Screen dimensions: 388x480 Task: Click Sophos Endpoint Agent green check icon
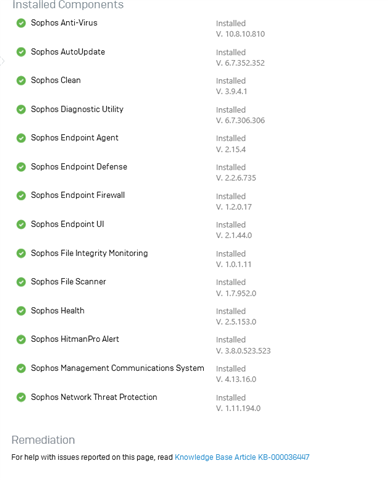coord(21,138)
